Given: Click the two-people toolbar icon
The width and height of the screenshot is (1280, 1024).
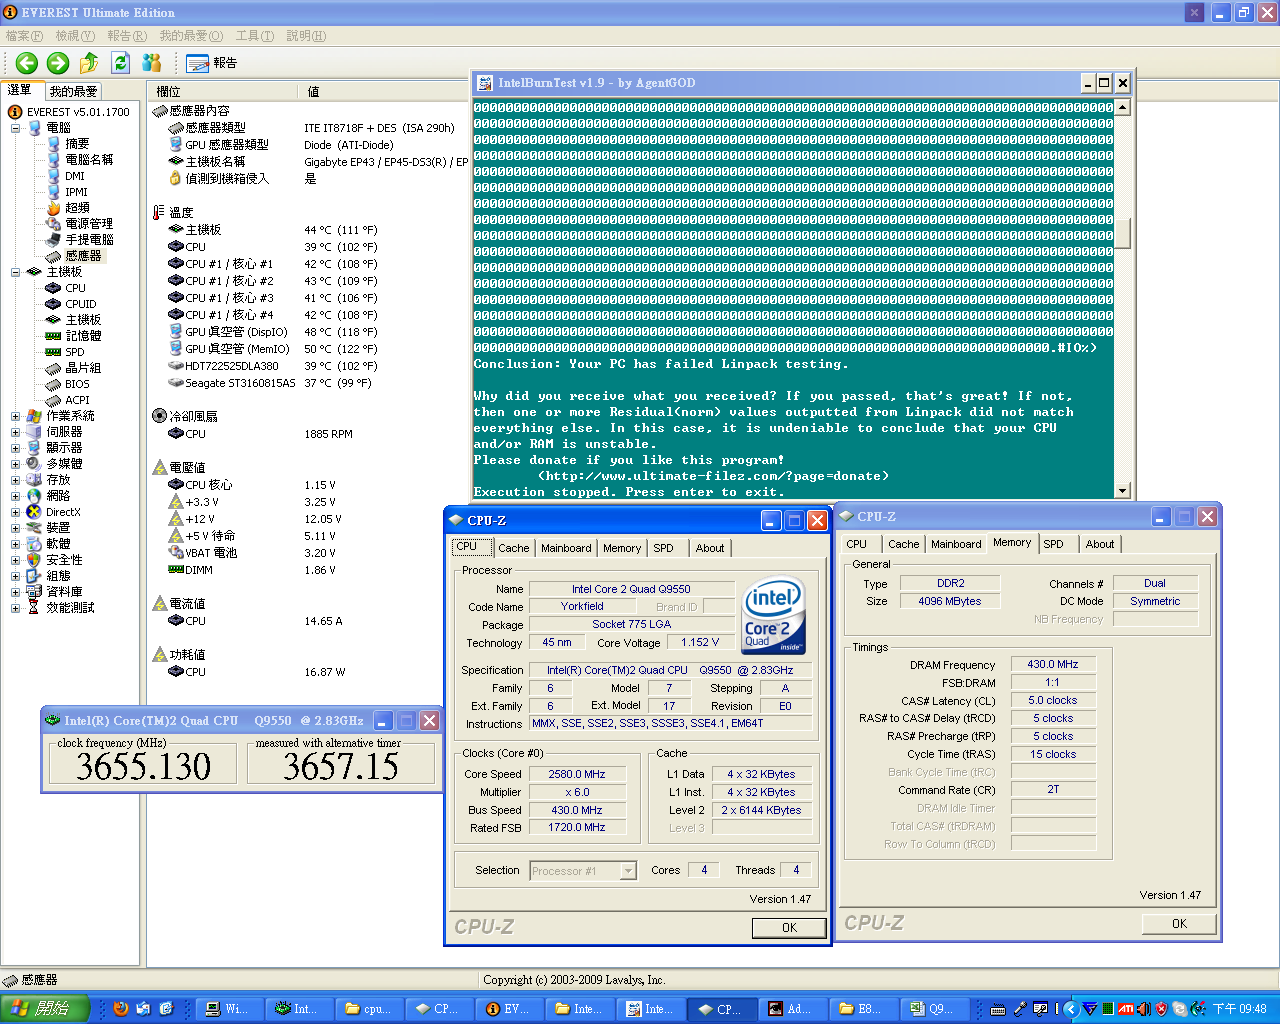Looking at the screenshot, I should pos(152,63).
